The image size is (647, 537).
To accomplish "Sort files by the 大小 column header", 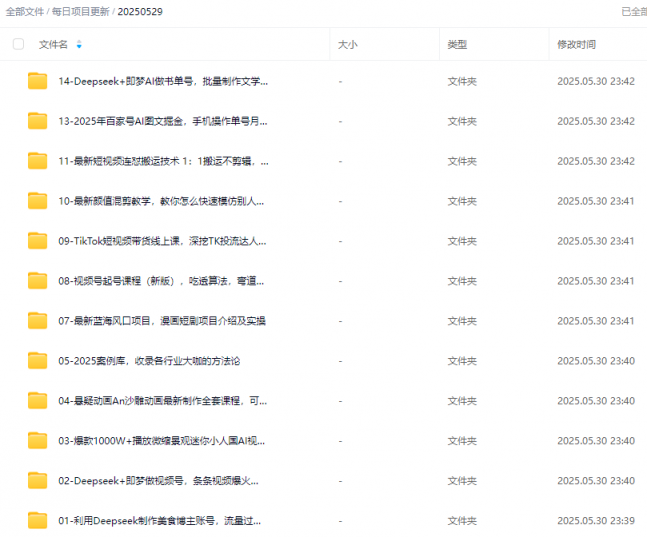I will [347, 44].
